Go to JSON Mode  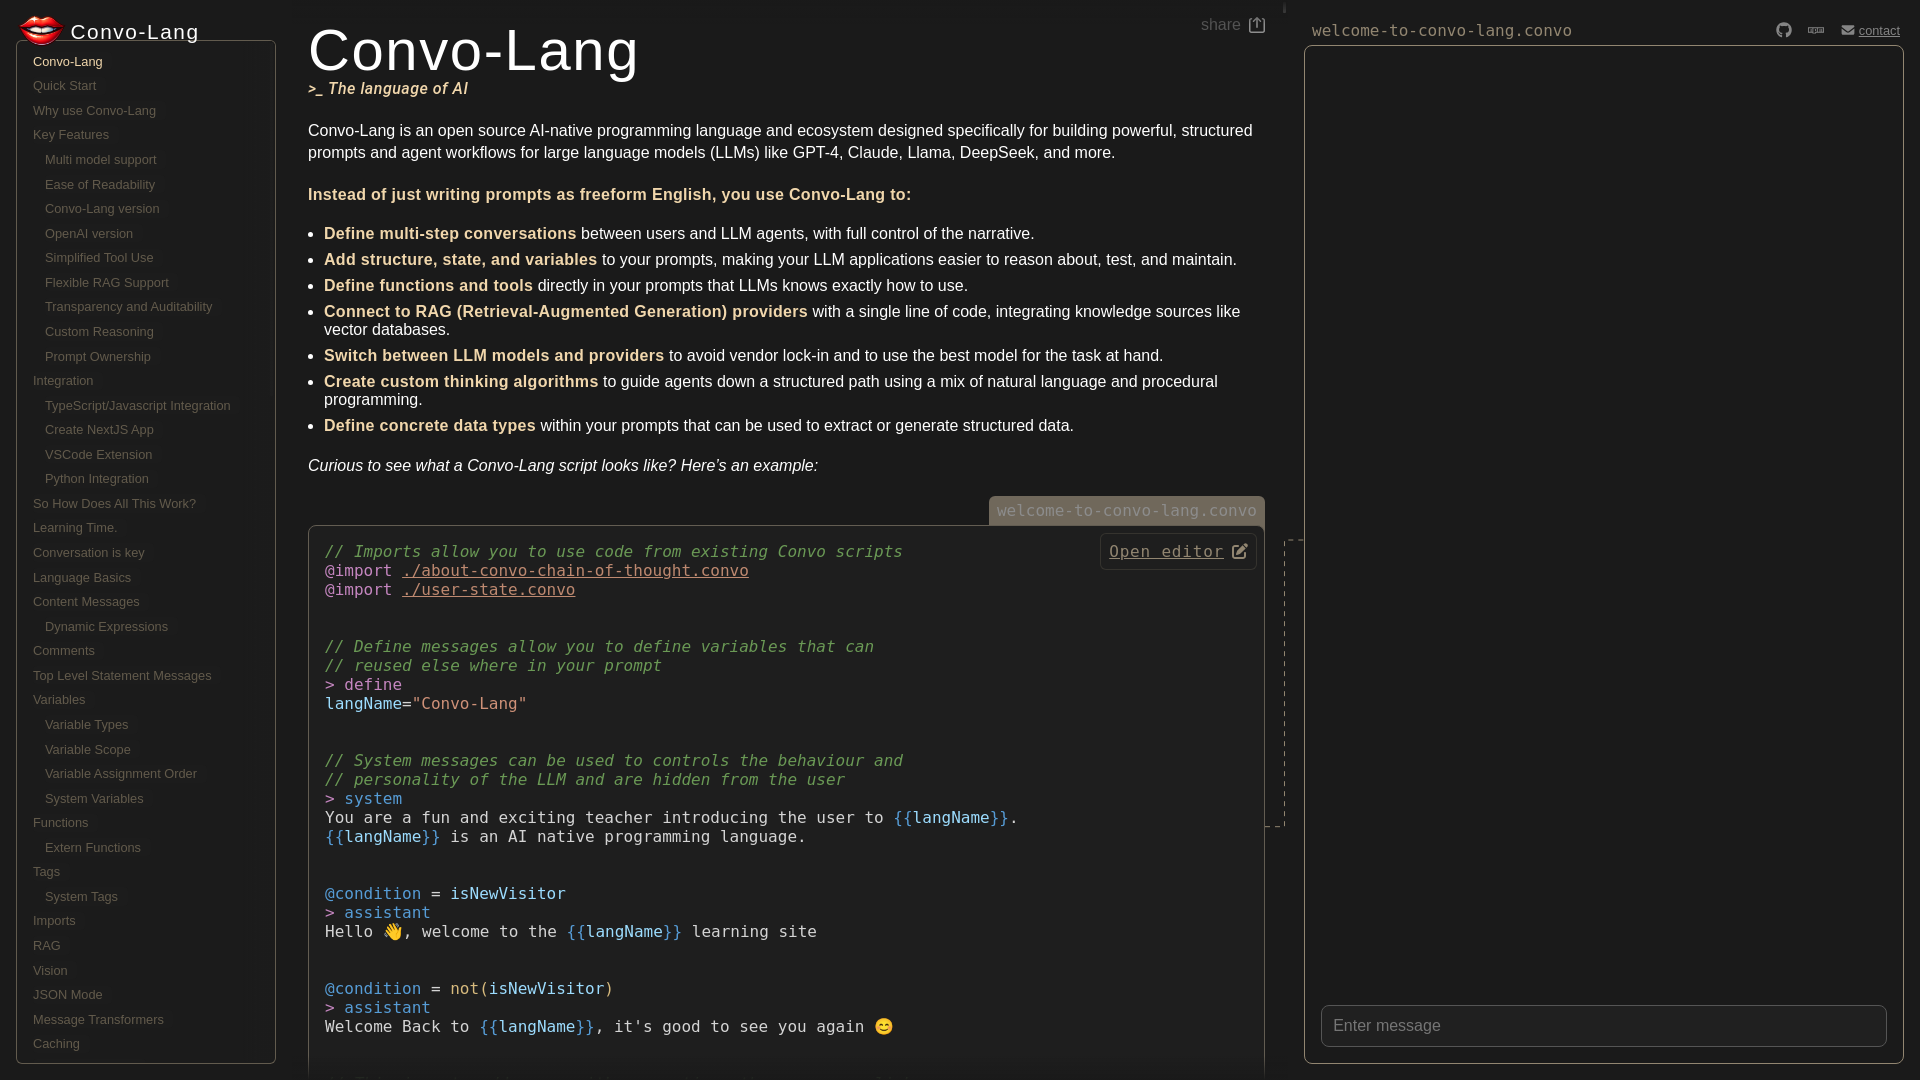tap(68, 995)
